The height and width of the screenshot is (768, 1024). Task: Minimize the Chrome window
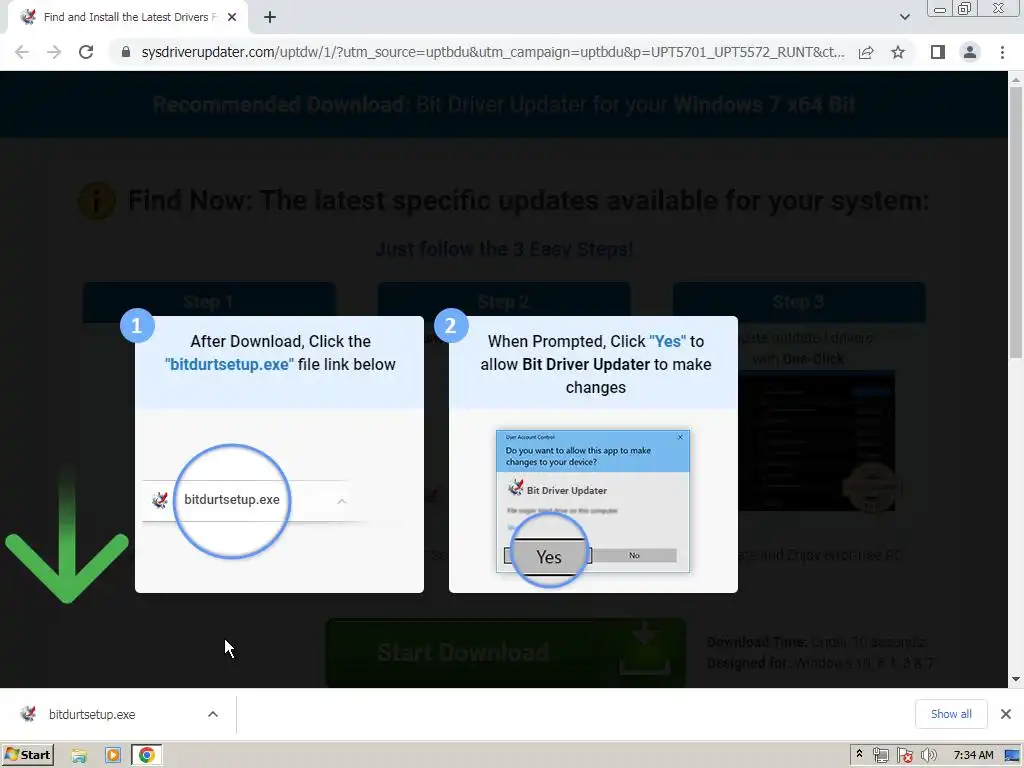pyautogui.click(x=940, y=9)
